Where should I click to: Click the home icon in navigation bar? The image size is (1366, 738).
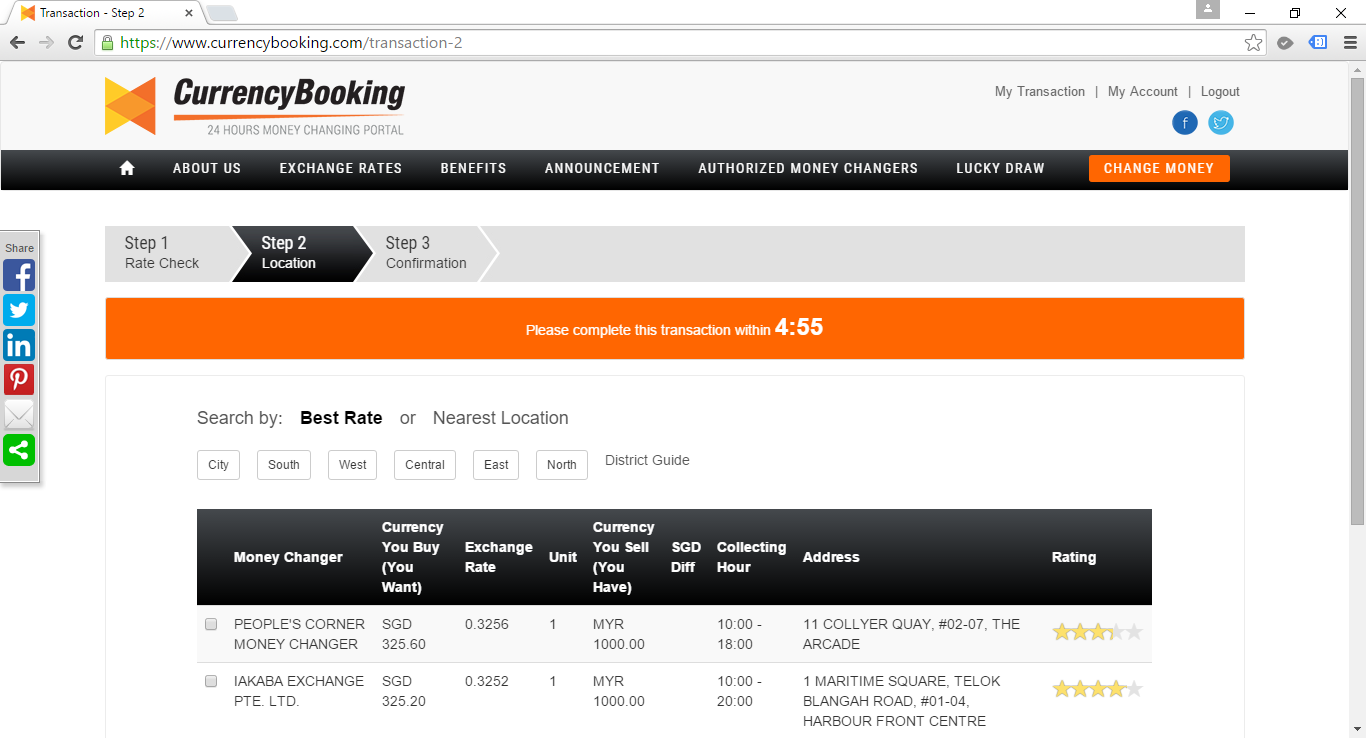127,168
